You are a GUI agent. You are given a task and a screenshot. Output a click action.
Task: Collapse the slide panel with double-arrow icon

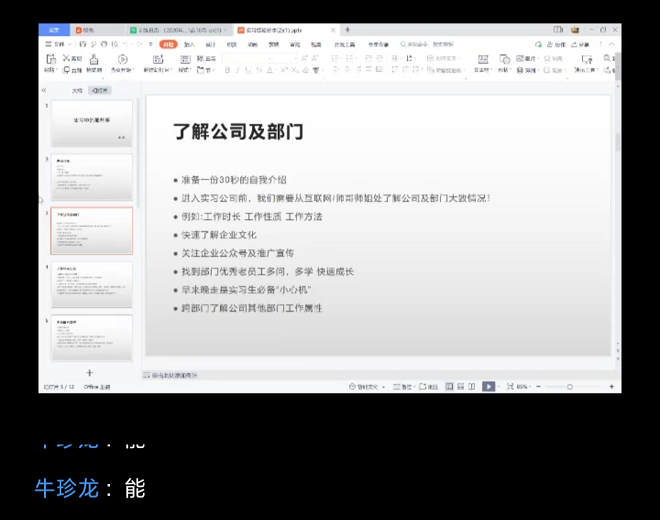coord(44,90)
